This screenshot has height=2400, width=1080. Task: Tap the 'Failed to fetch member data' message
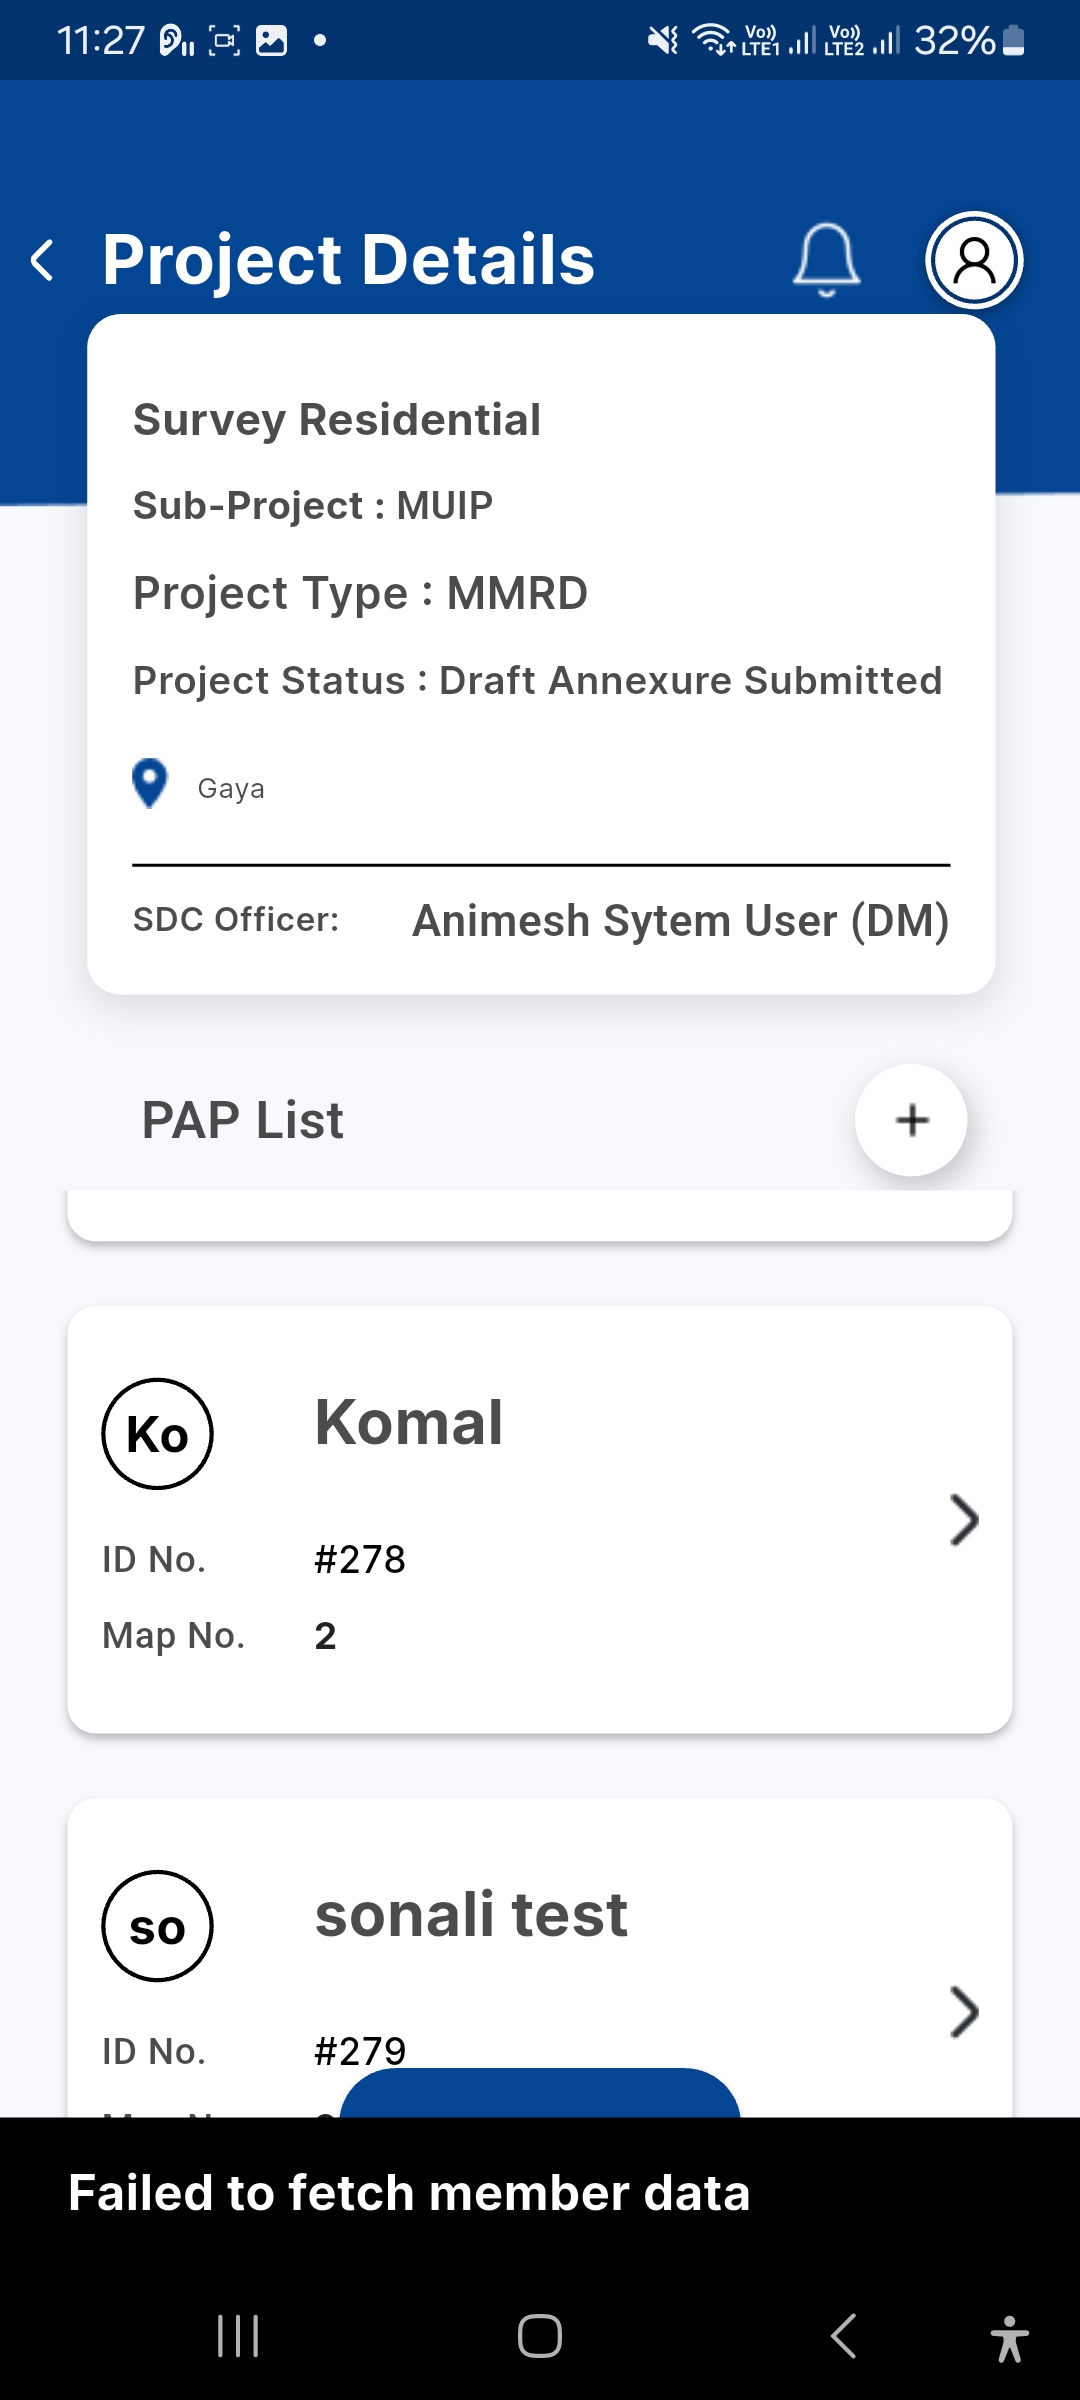409,2193
